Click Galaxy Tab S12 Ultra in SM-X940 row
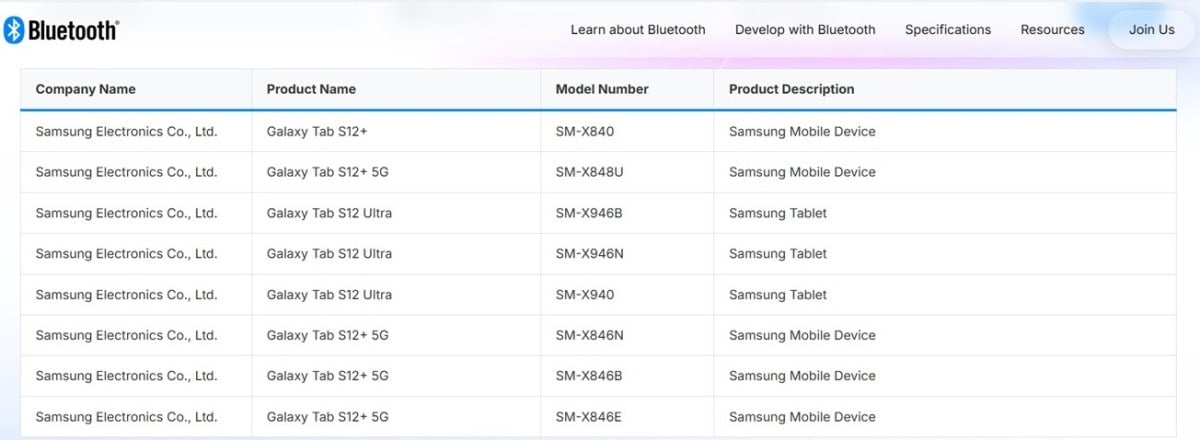This screenshot has width=1200, height=440. click(329, 295)
